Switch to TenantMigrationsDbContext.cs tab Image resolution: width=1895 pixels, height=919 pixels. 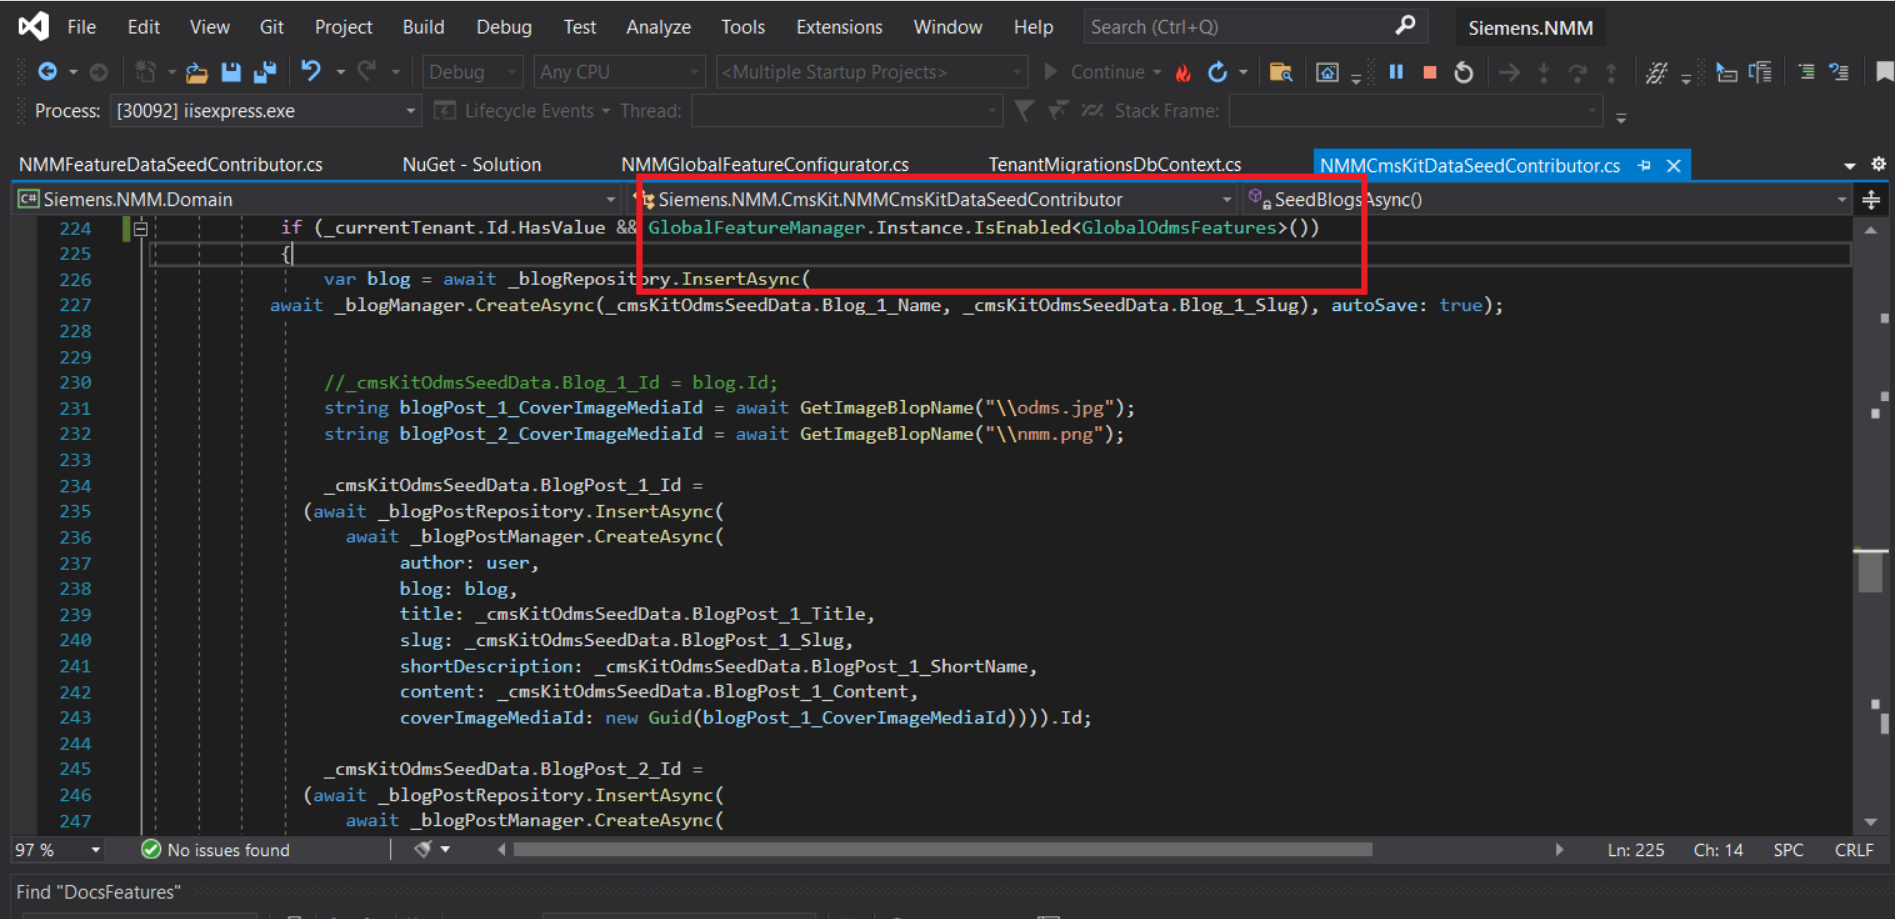pyautogui.click(x=1114, y=165)
